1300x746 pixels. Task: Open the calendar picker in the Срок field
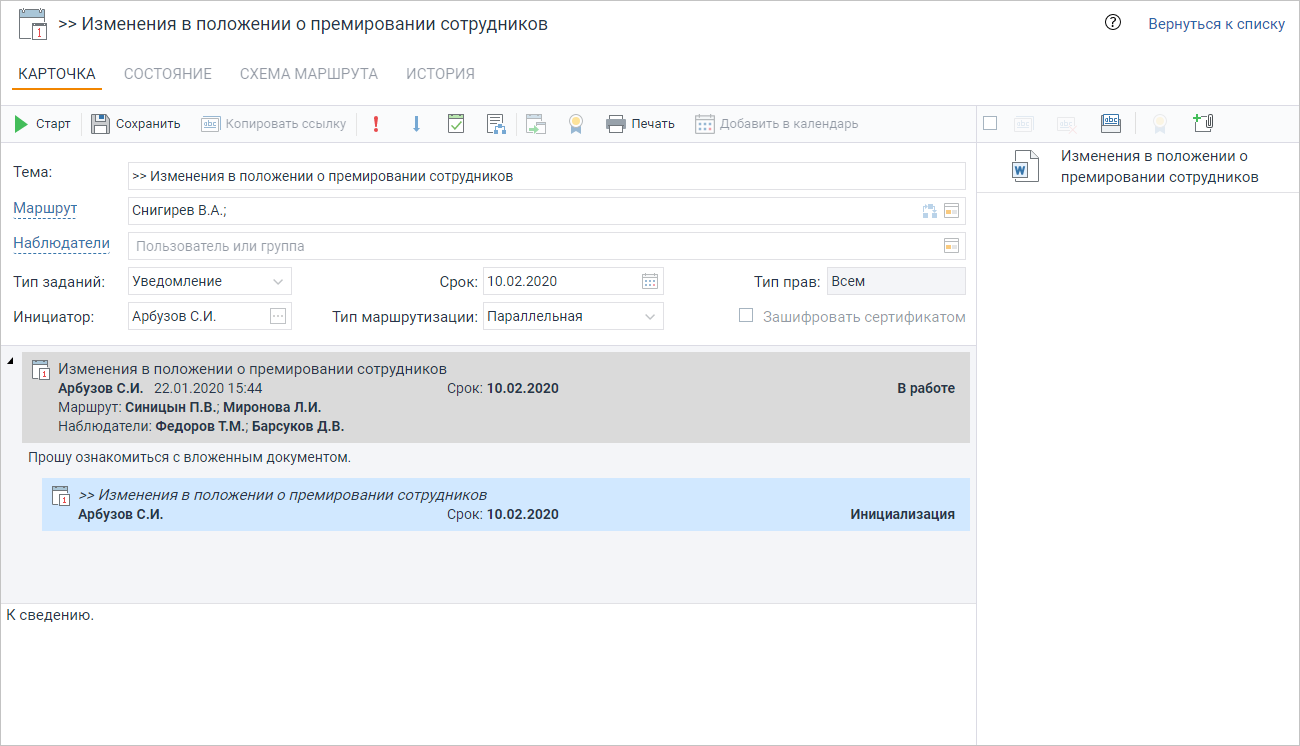[x=650, y=281]
